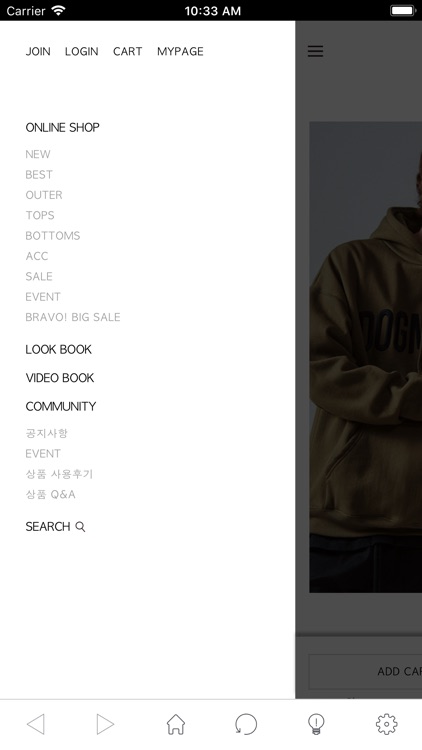The image size is (422, 750).
Task: Open the VIDEO BOOK menu item
Action: point(60,378)
